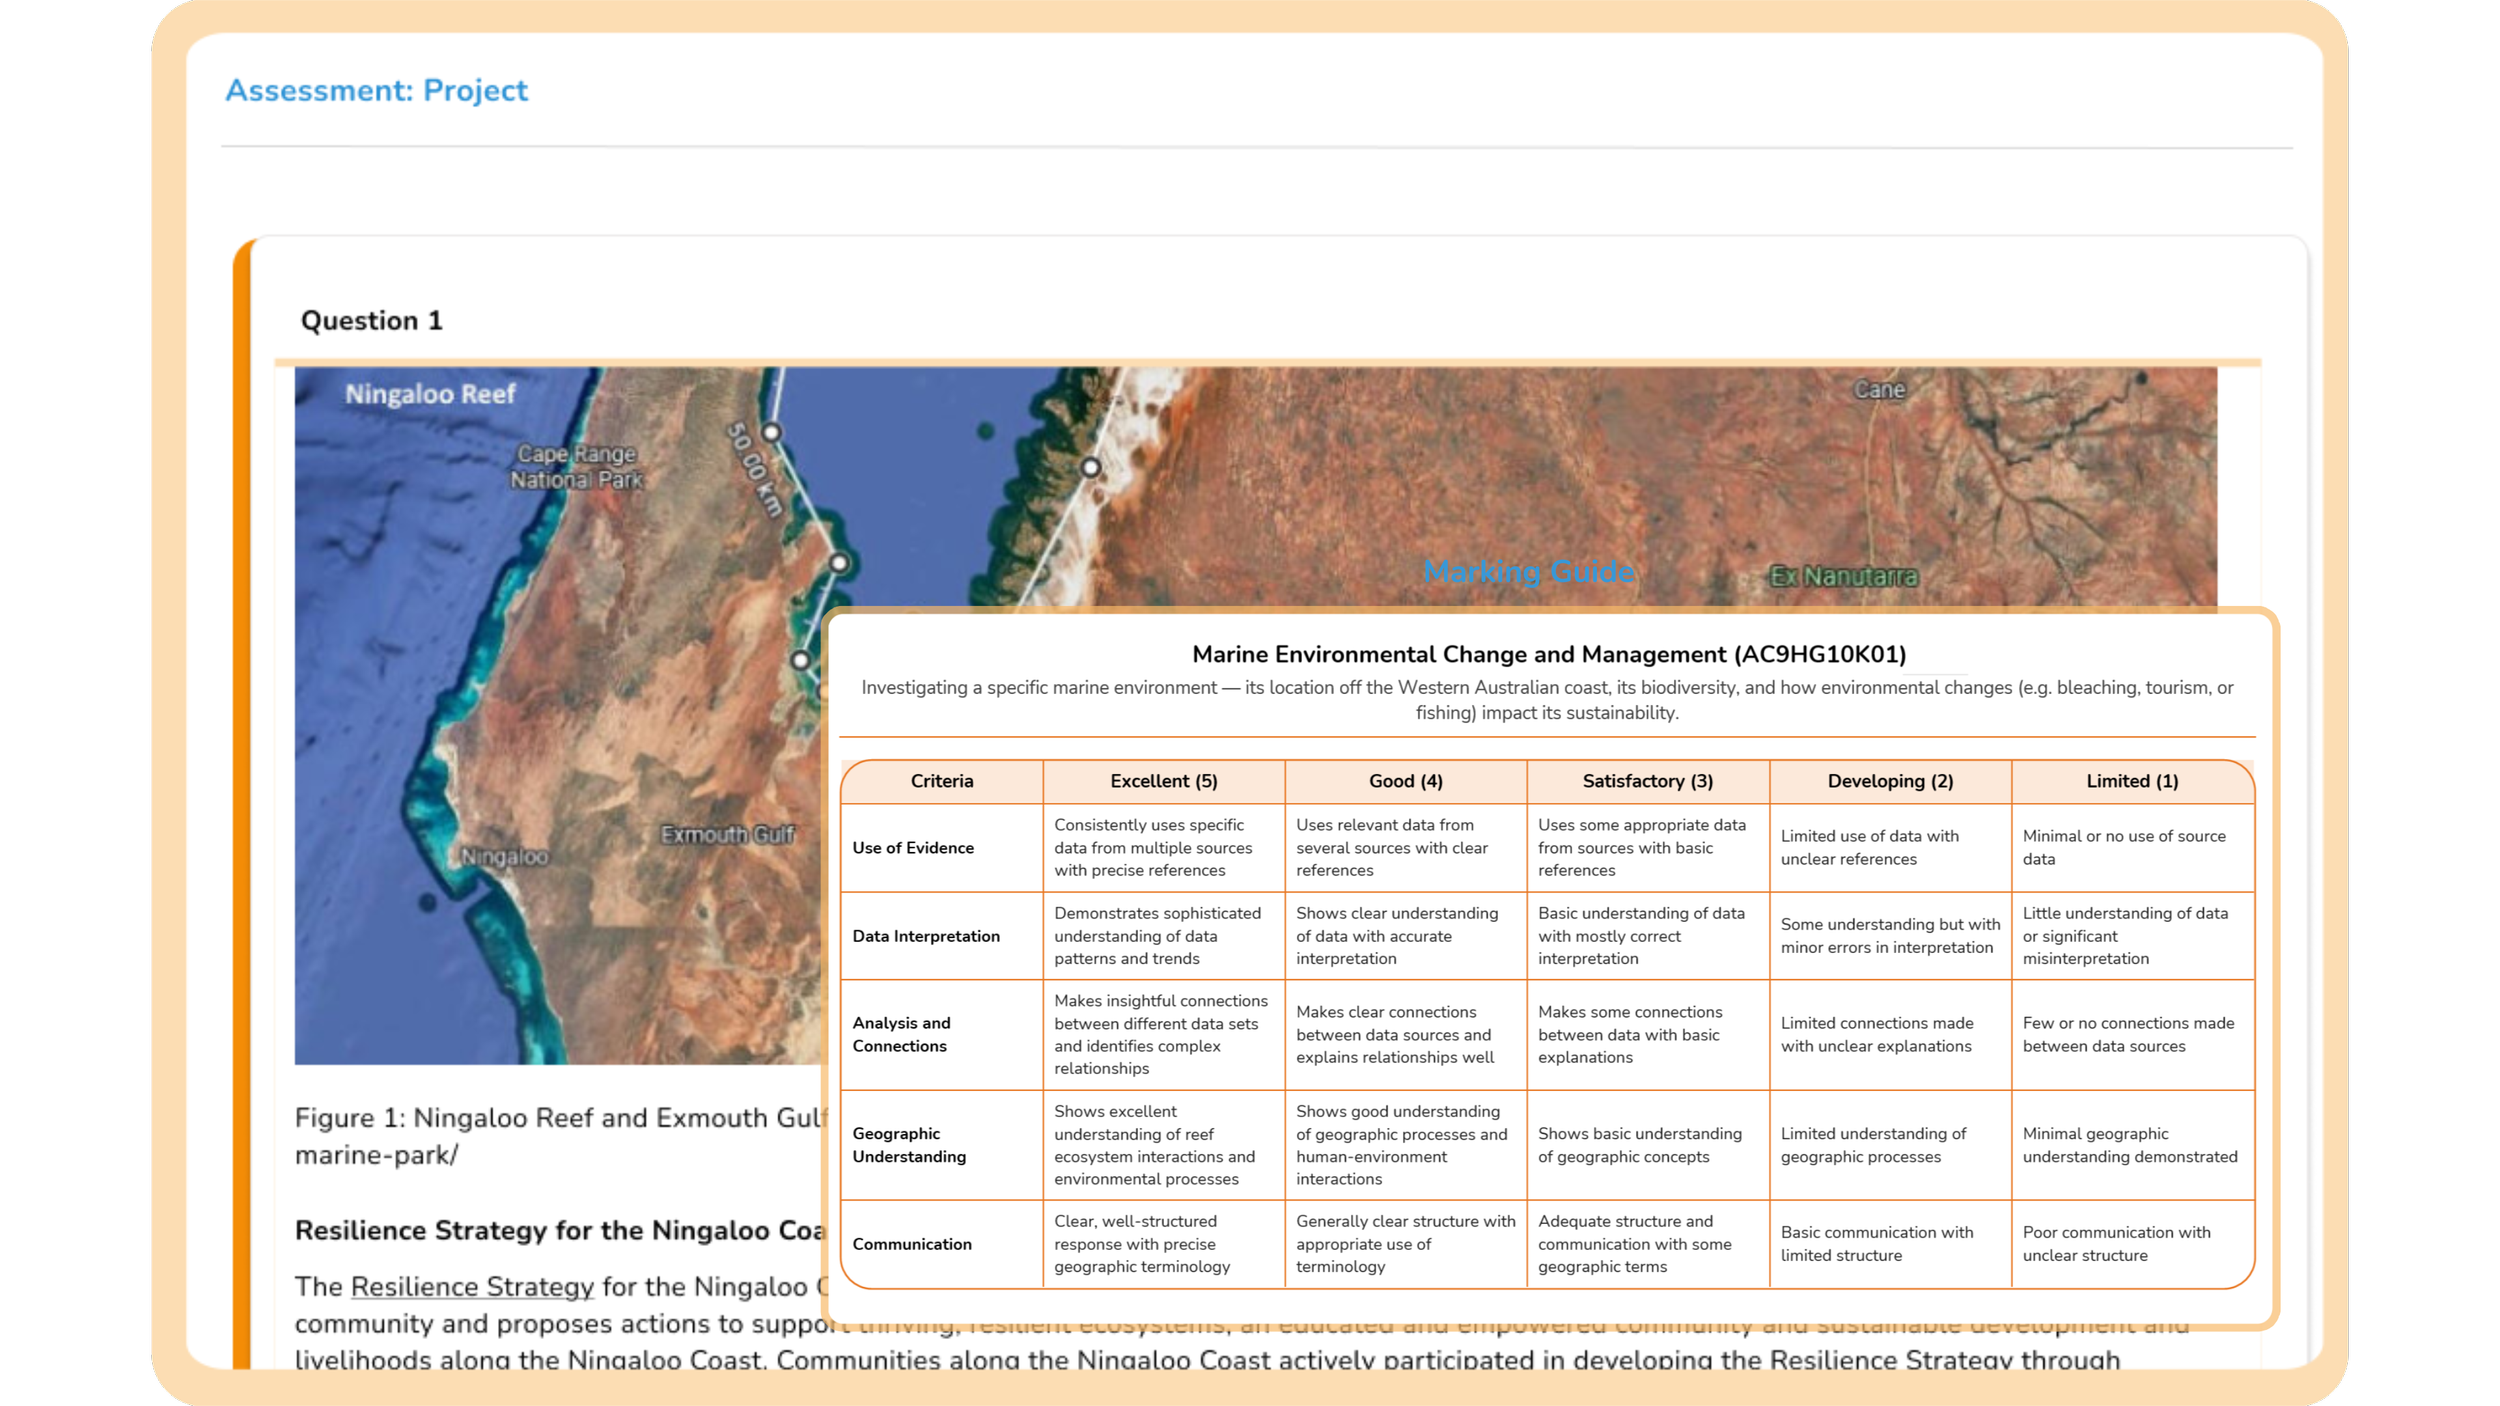Click the Criteria column header
This screenshot has height=1406, width=2500.
(942, 781)
